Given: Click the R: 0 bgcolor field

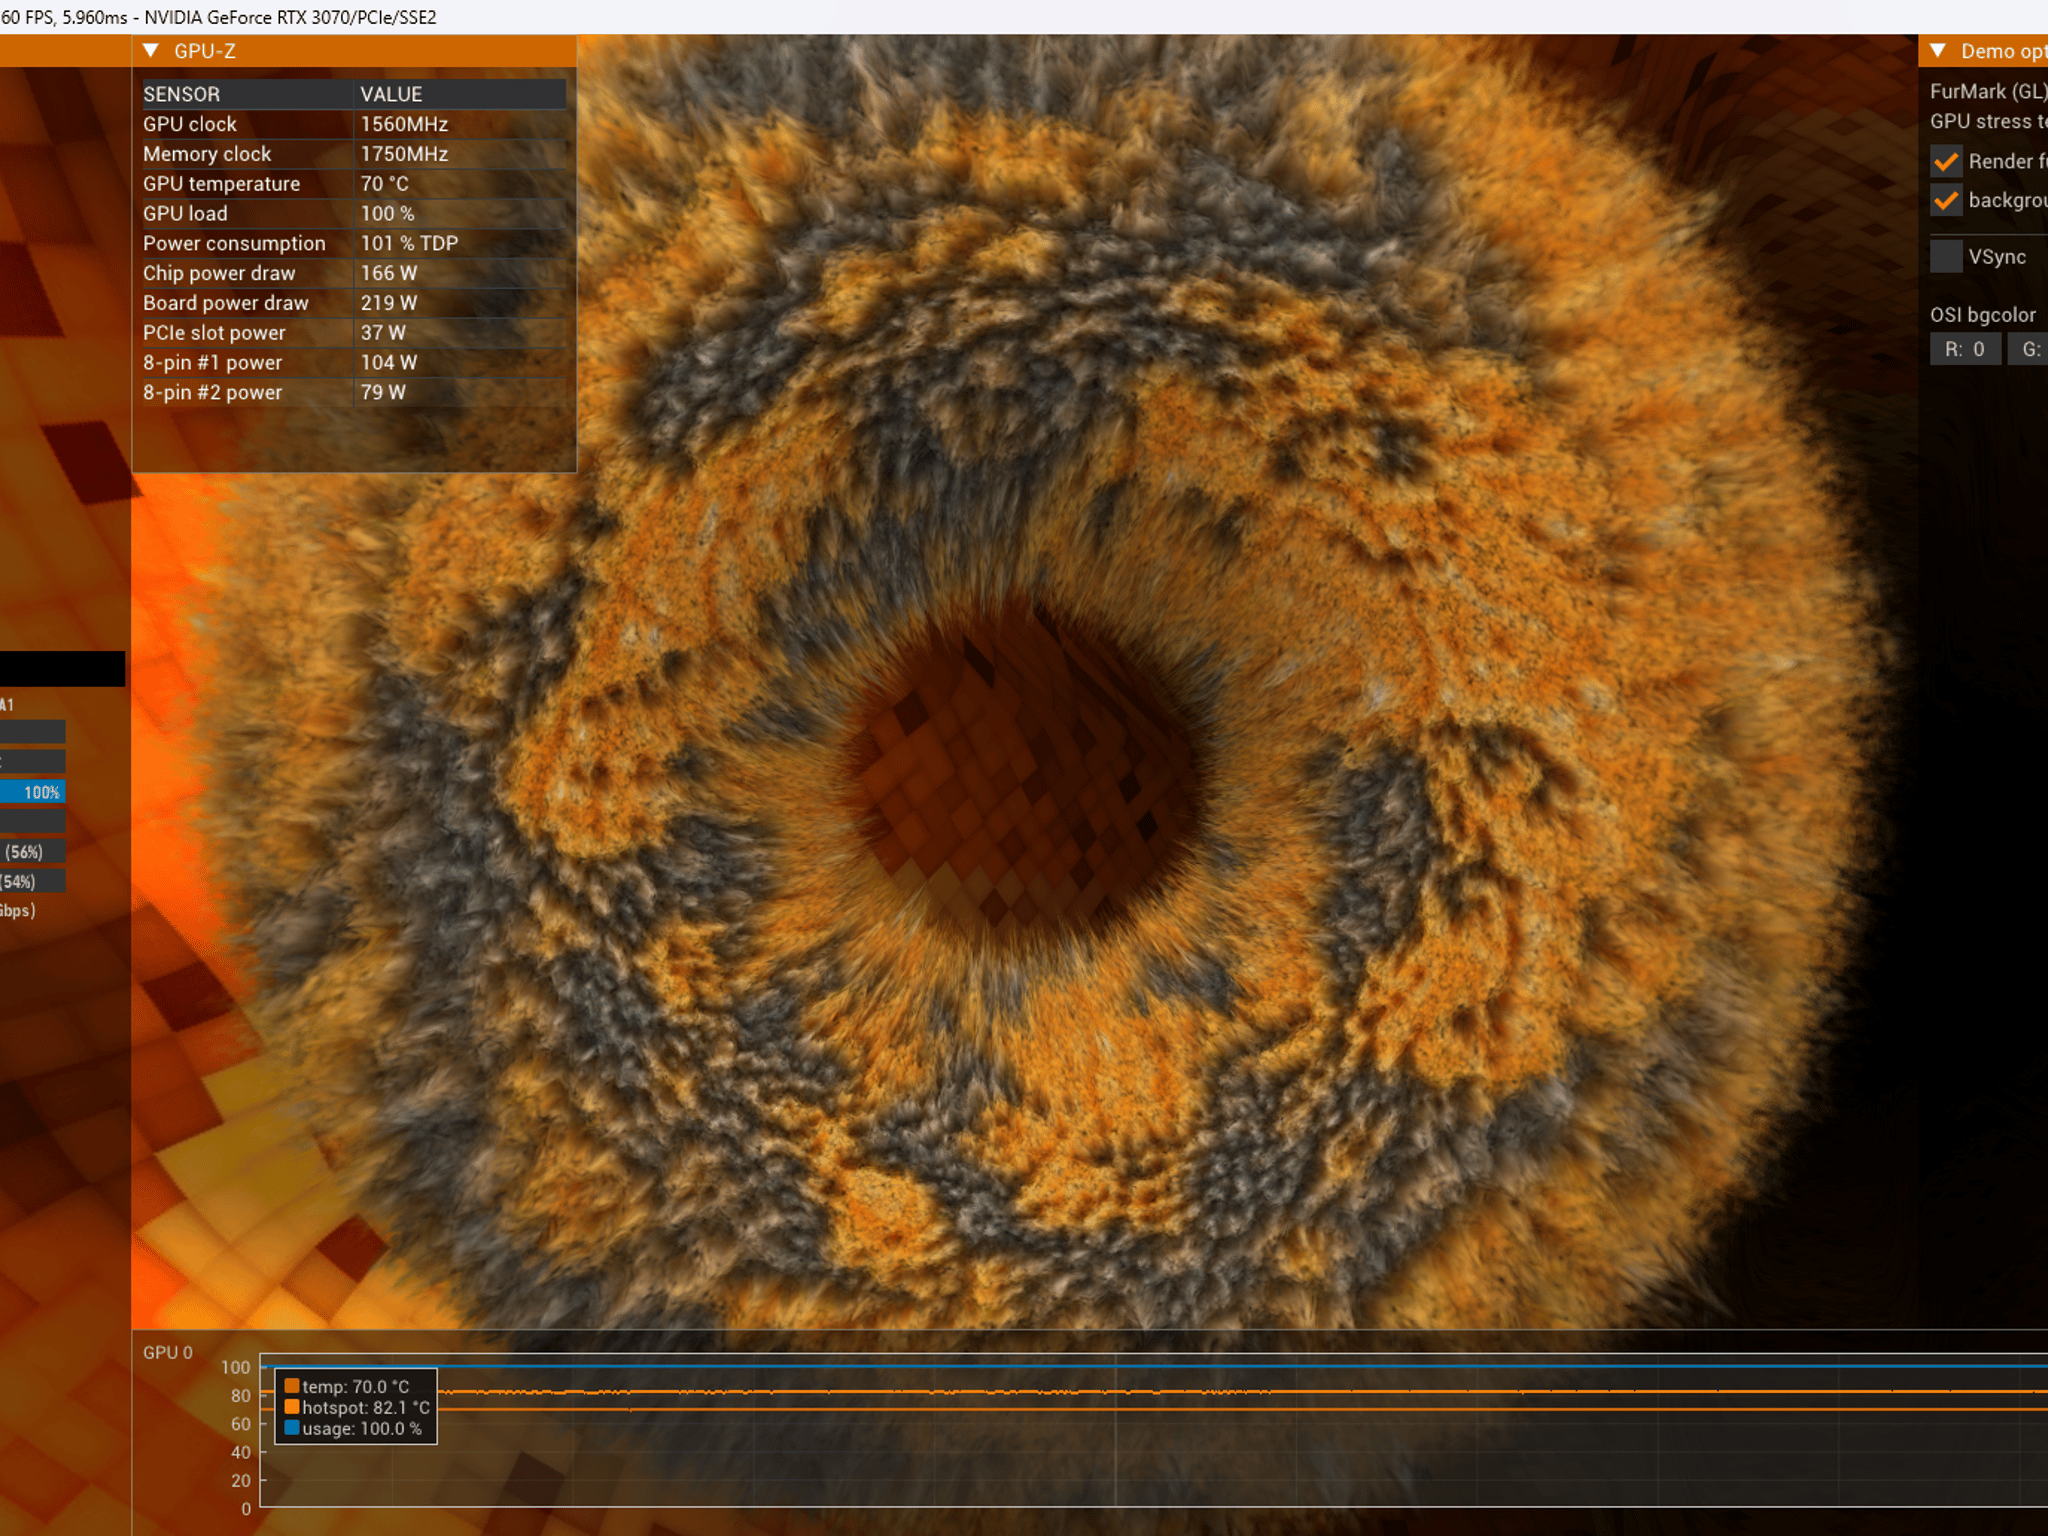Looking at the screenshot, I should [x=1965, y=349].
